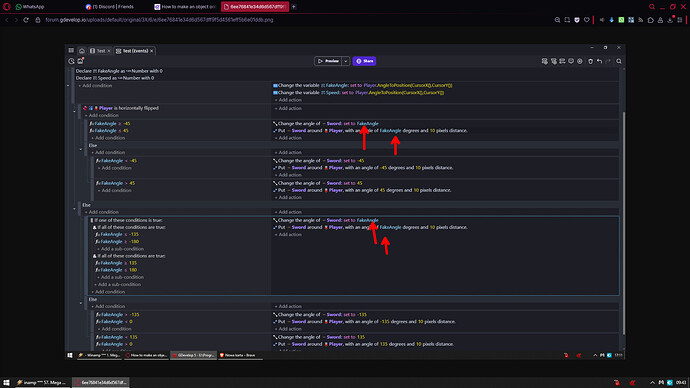The height and width of the screenshot is (388, 690).
Task: Open a new browser tab with plus button
Action: [x=294, y=7]
